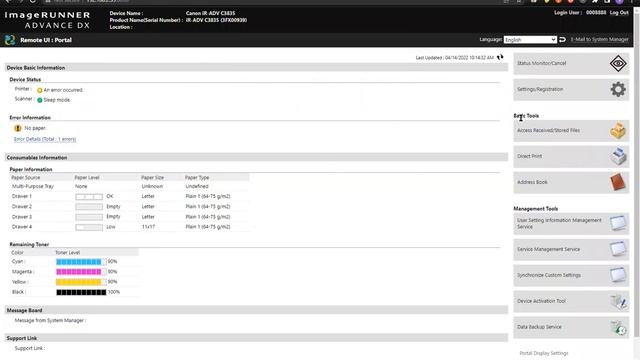The width and height of the screenshot is (640, 360).
Task: Open Error Details (Total: 1 errors) link
Action: pyautogui.click(x=45, y=139)
